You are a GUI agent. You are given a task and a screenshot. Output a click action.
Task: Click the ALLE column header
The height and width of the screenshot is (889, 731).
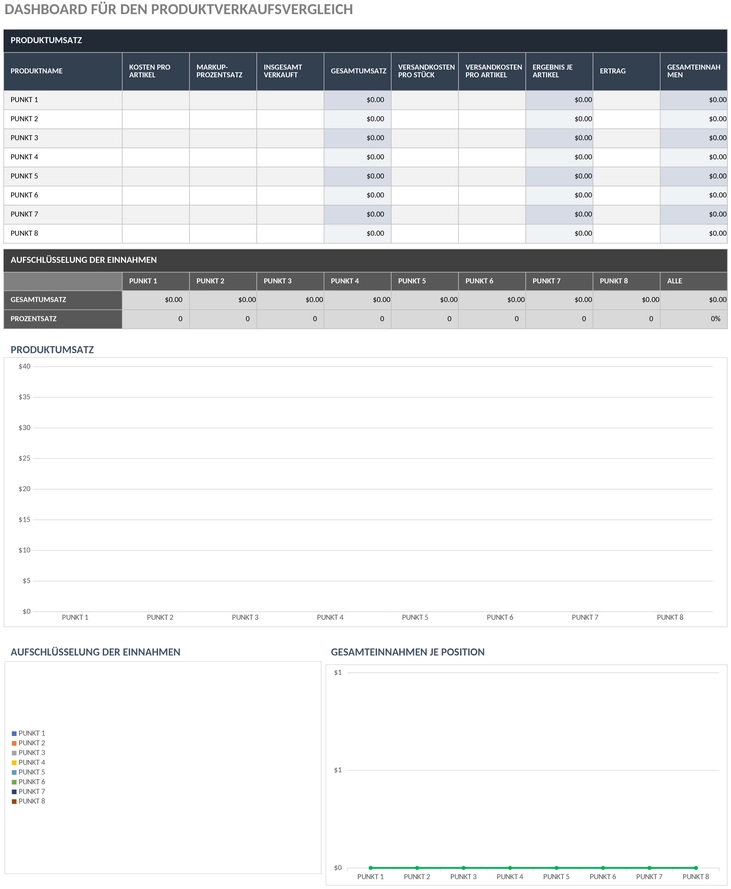click(694, 281)
